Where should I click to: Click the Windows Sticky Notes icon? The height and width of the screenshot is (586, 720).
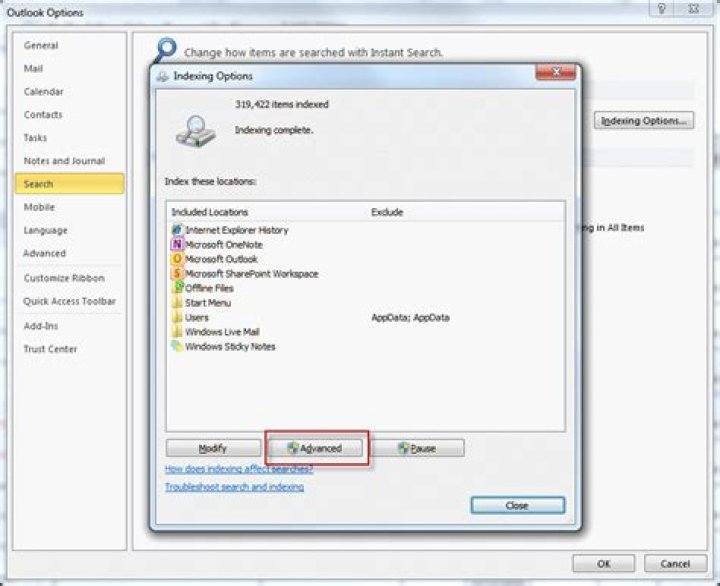point(177,346)
